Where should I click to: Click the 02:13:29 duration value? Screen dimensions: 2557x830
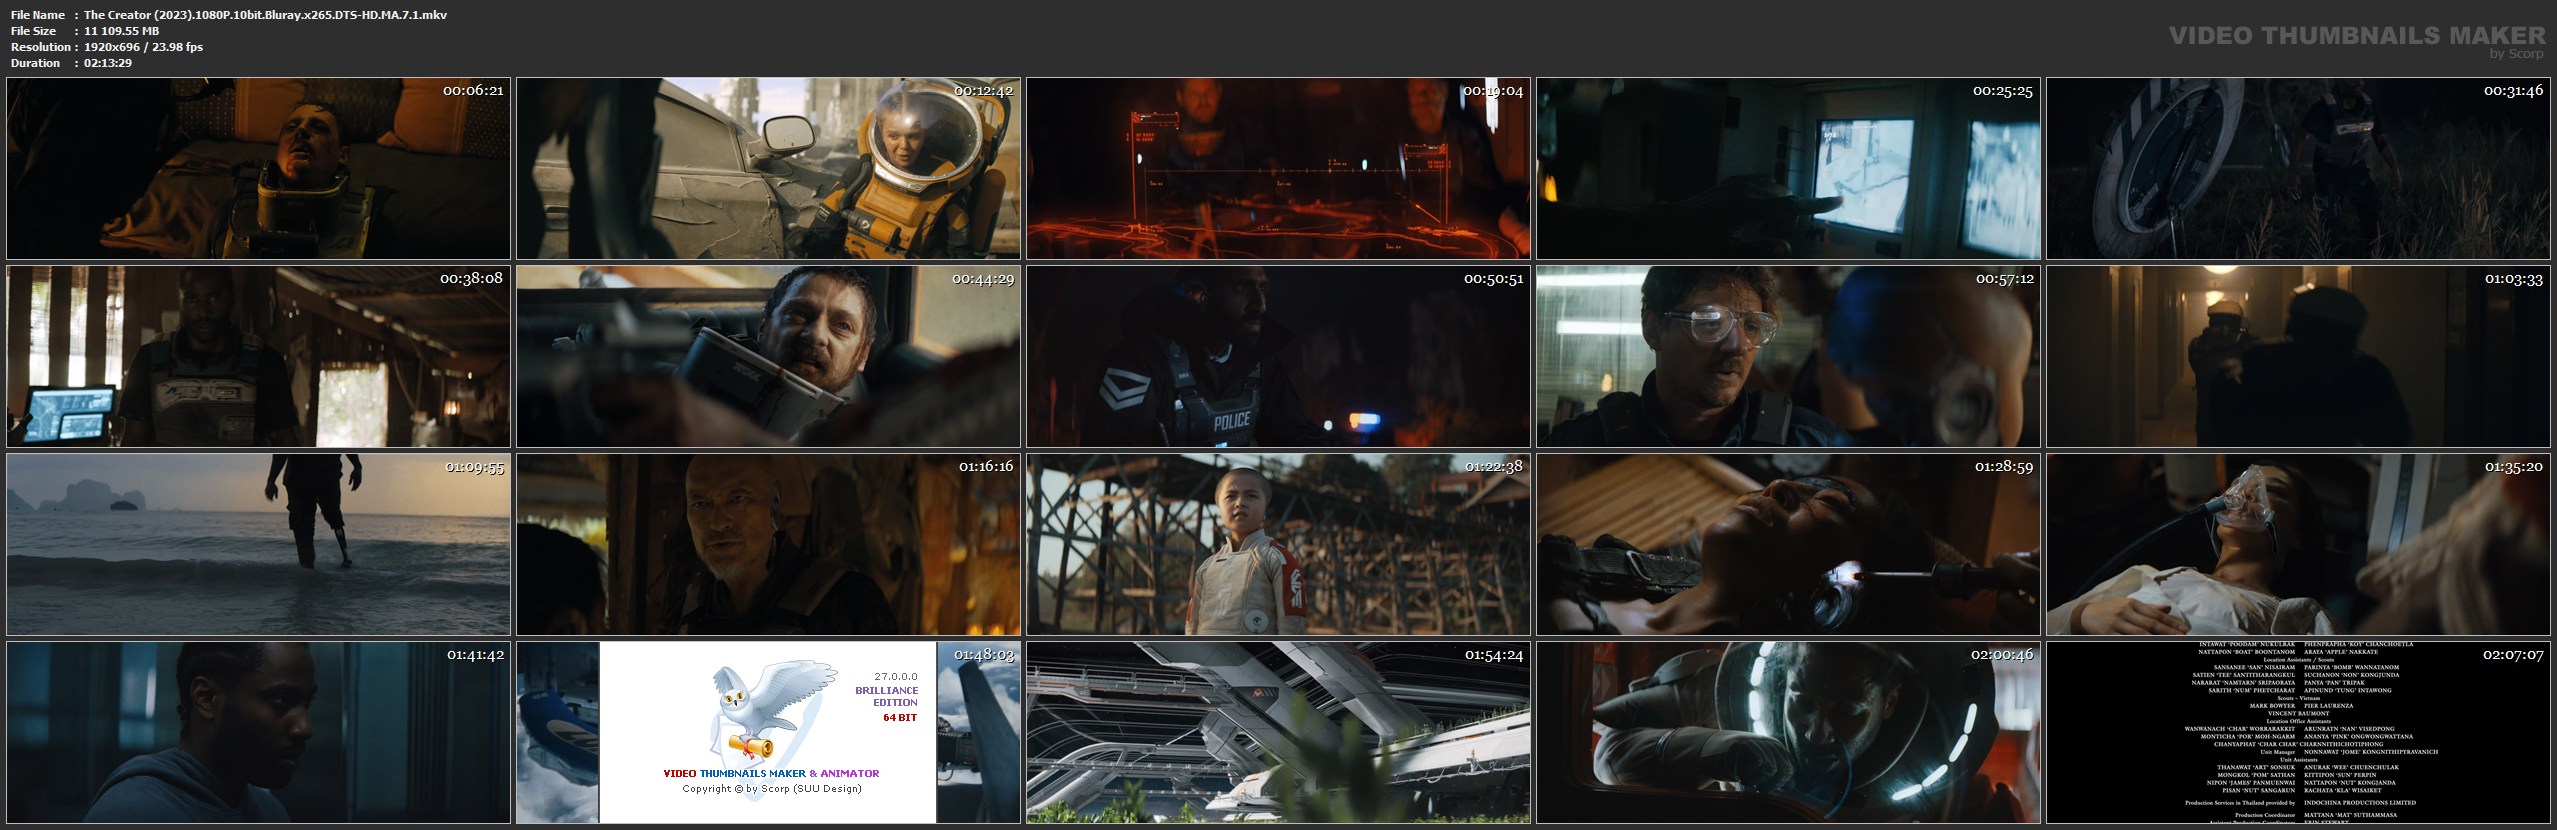pos(108,63)
